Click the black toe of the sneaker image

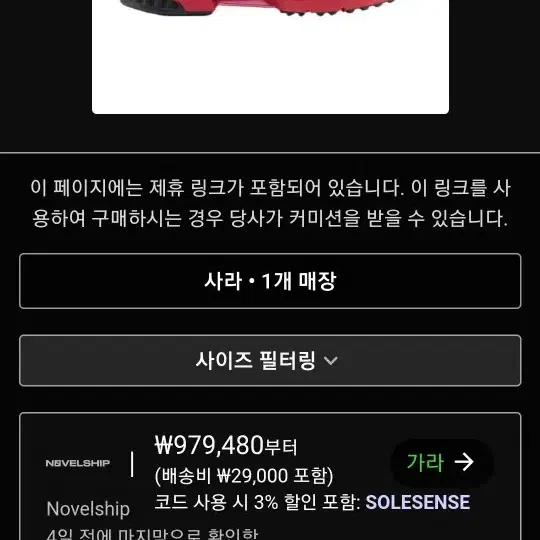[165, 8]
